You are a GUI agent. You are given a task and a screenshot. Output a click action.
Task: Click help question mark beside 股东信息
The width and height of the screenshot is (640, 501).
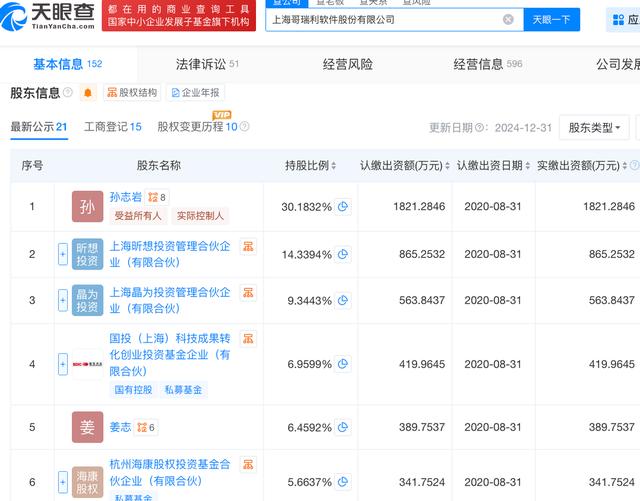(68, 93)
